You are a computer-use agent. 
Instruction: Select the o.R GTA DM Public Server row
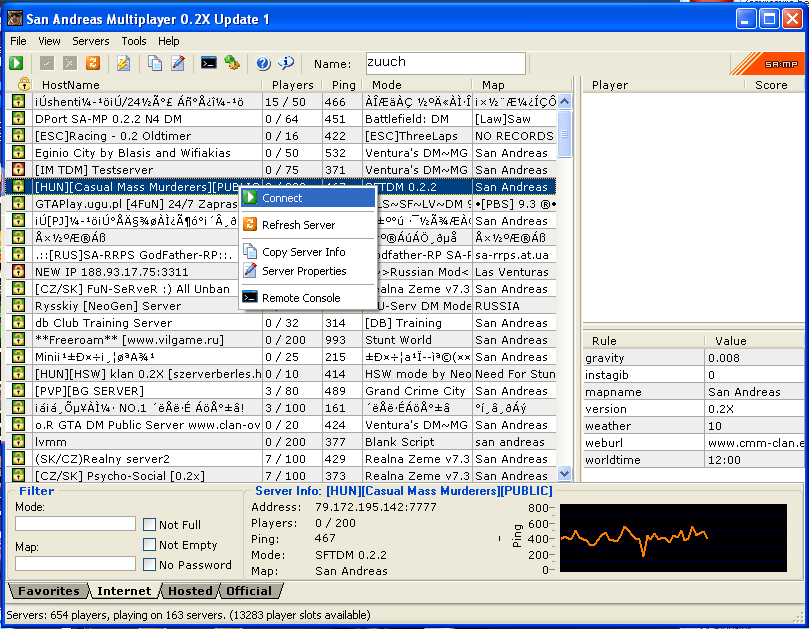[281, 425]
